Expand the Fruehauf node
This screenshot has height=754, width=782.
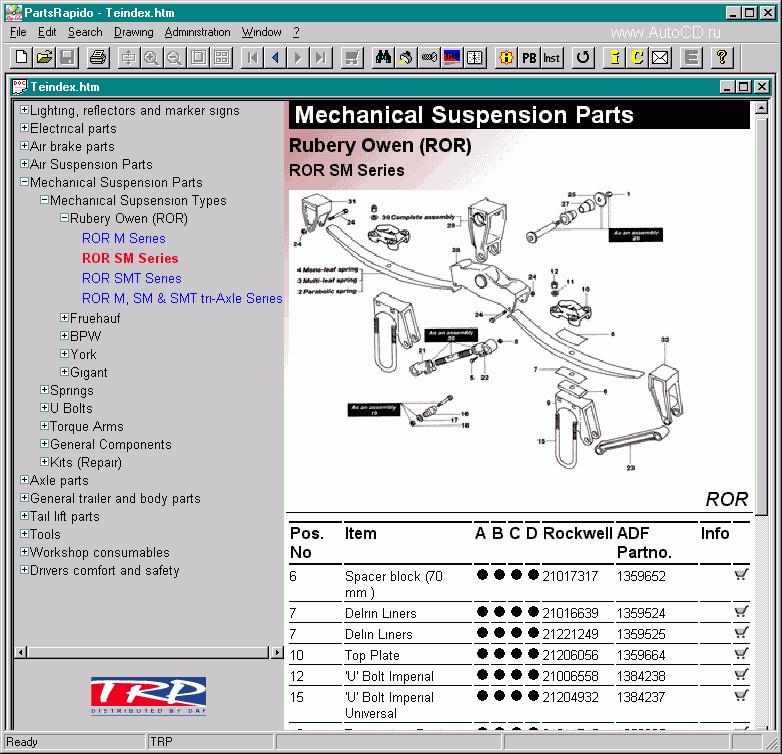tap(64, 318)
